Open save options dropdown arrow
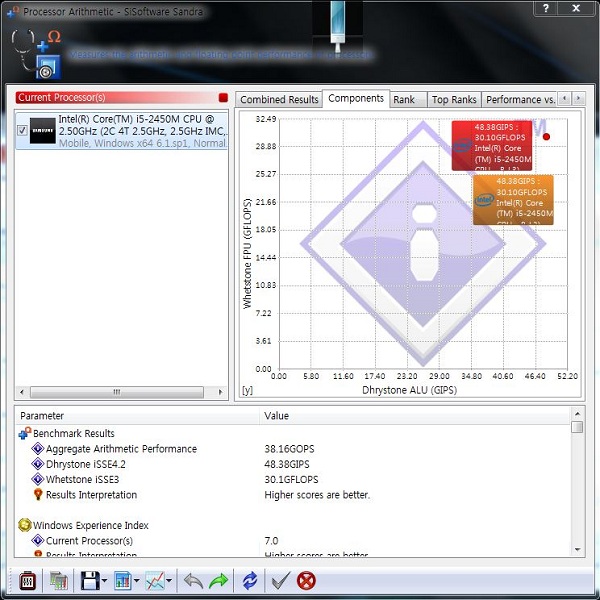This screenshot has height=600, width=600. [104, 581]
